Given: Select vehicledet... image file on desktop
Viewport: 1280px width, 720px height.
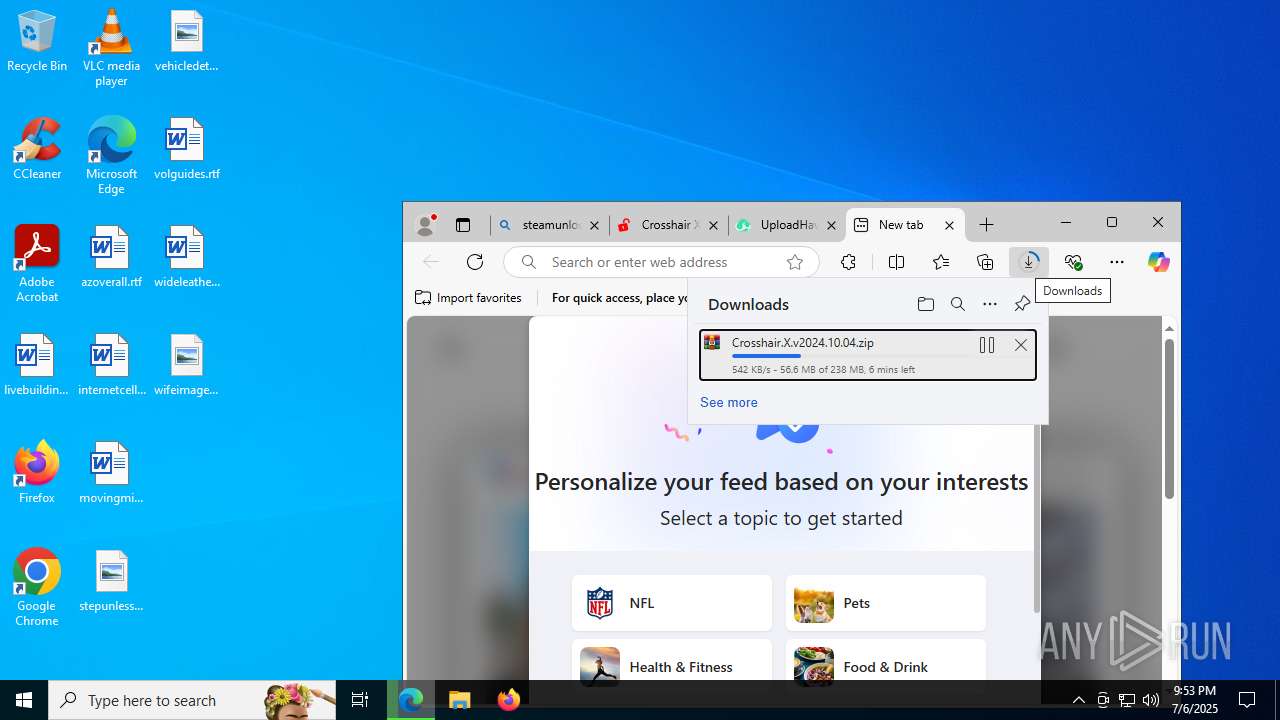Looking at the screenshot, I should tap(186, 42).
